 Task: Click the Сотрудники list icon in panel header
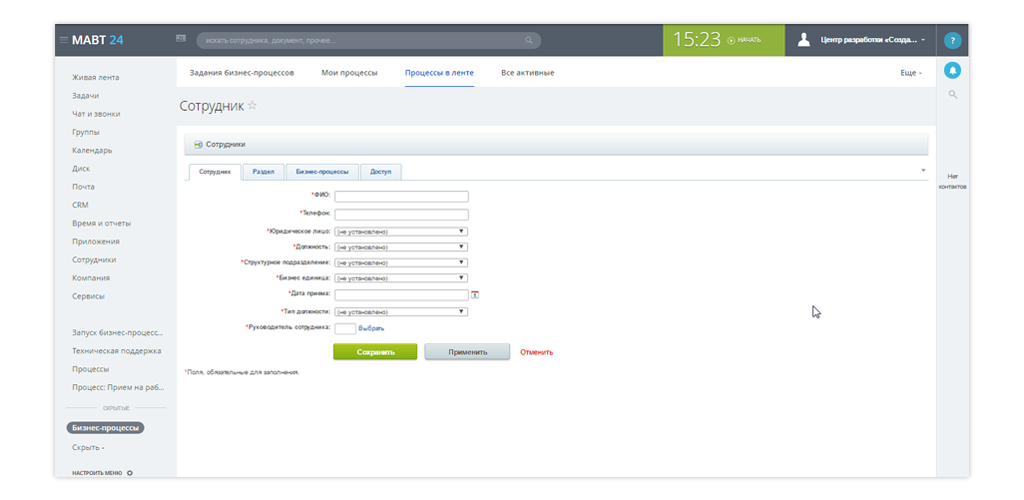click(x=198, y=145)
